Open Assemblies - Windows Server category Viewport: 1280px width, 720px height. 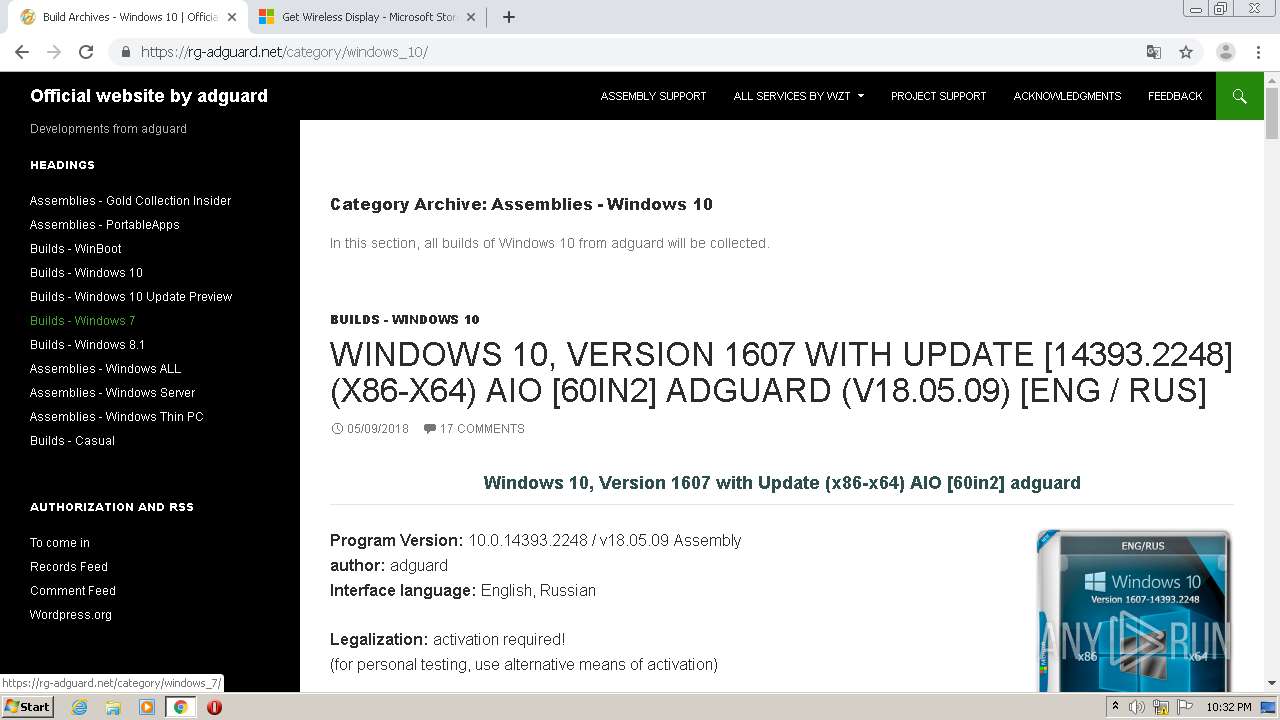coord(112,393)
